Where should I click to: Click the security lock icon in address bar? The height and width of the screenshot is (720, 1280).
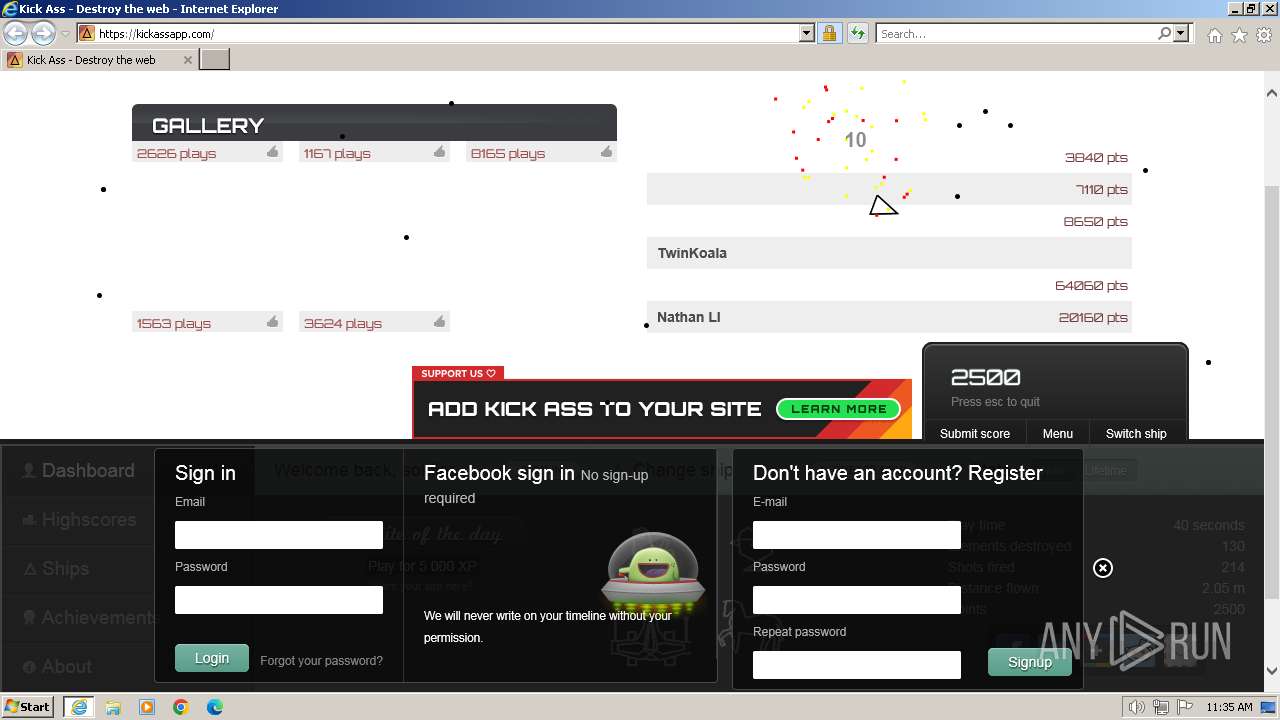click(829, 33)
